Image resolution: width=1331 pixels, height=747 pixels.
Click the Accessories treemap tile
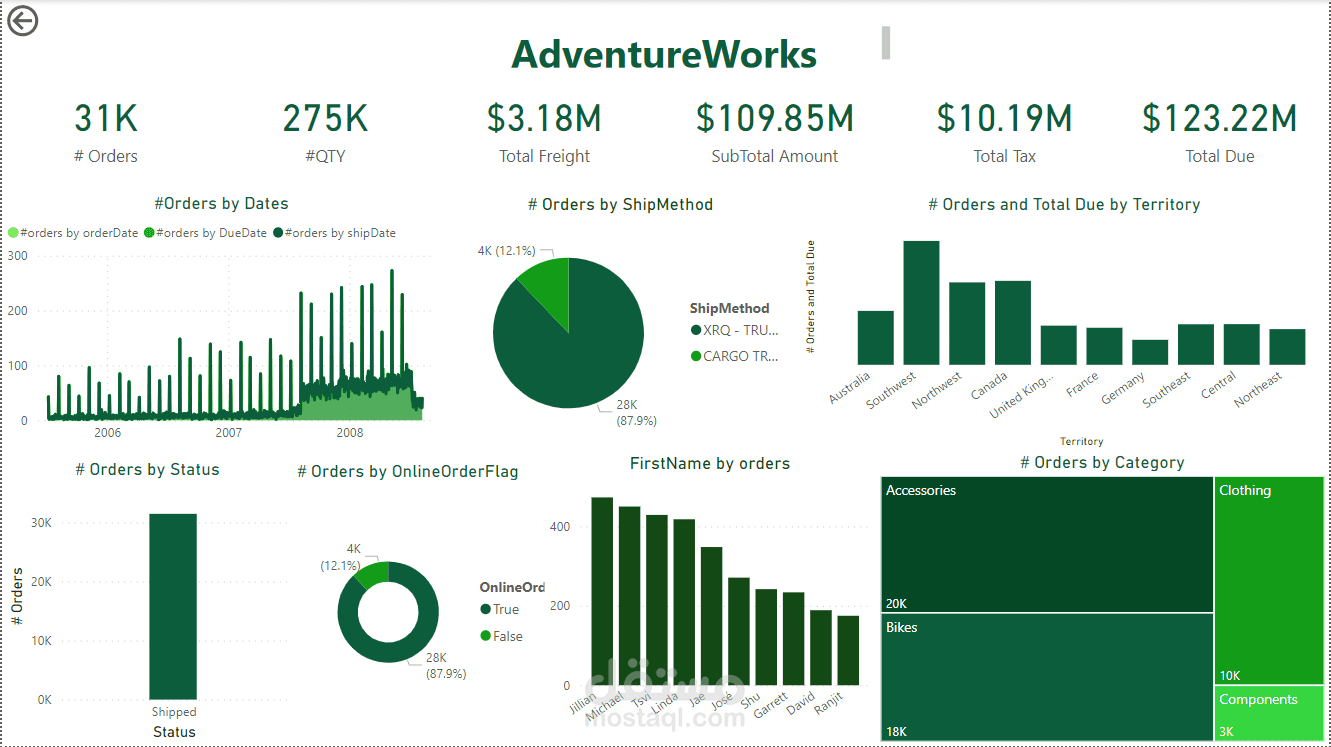tap(1047, 545)
